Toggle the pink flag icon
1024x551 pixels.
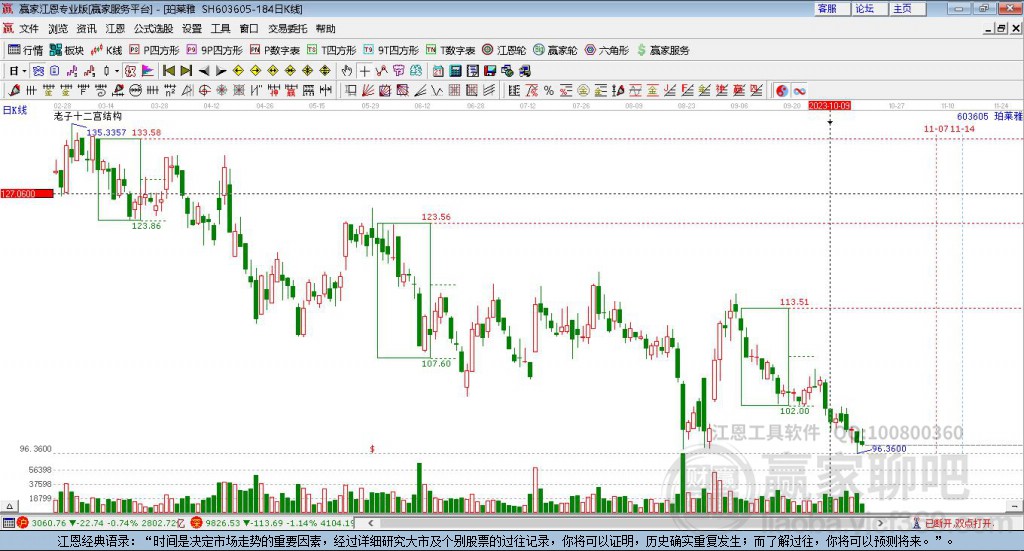[148, 71]
